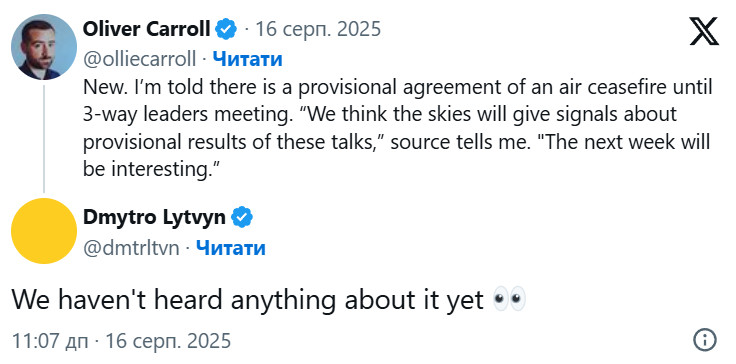Open the 16 серп. 2025 date beside Oliver Carroll
This screenshot has height=364, width=736.
pyautogui.click(x=318, y=30)
